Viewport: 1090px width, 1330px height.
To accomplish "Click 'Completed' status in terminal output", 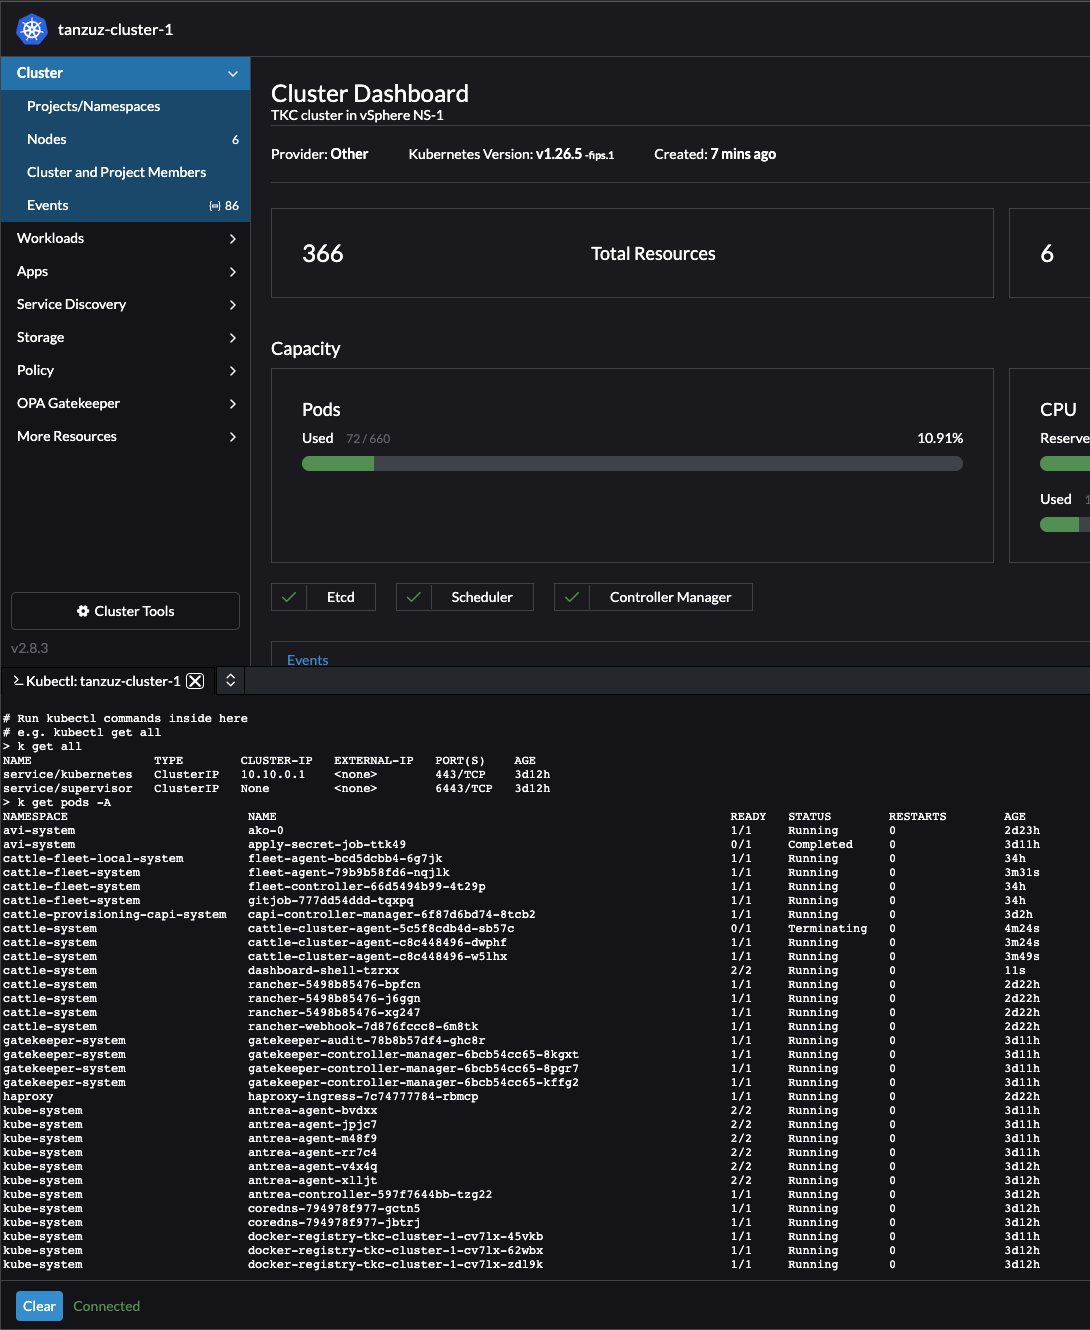I will [x=821, y=845].
